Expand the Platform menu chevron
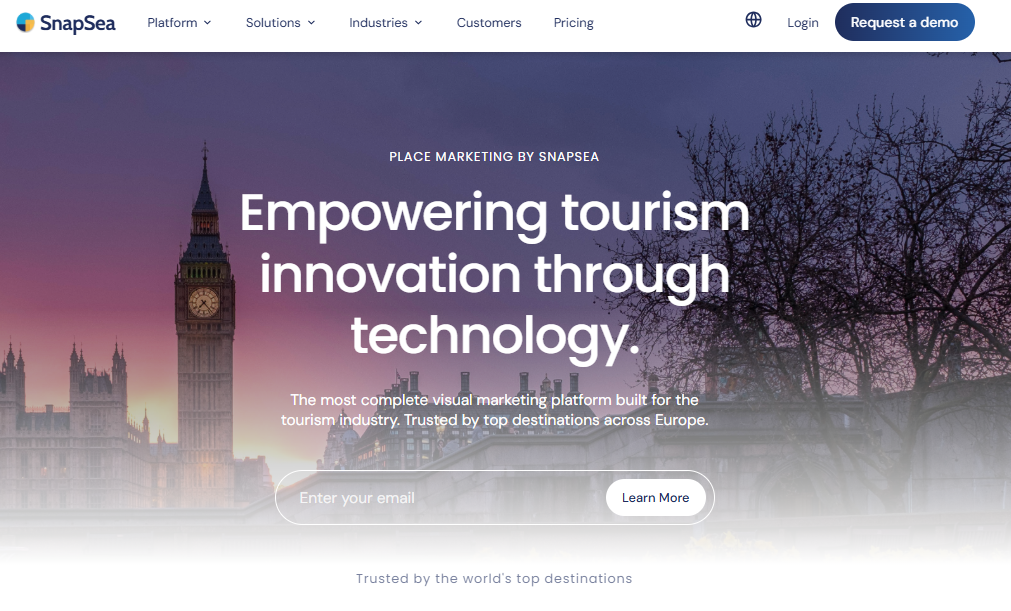This screenshot has height=611, width=1011. pyautogui.click(x=208, y=23)
